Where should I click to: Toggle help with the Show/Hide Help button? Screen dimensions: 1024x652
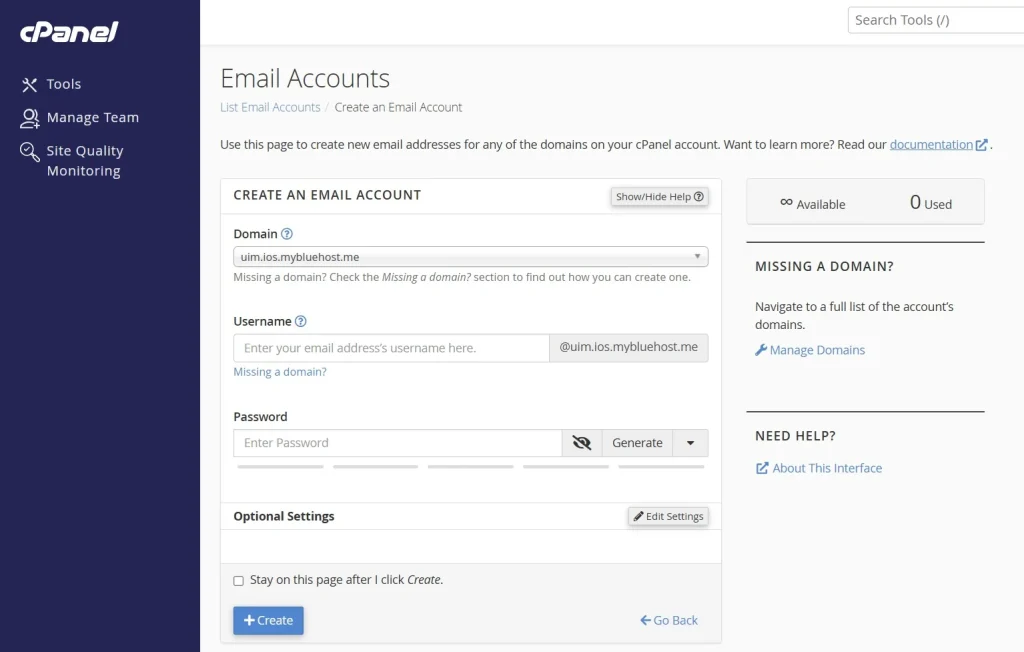pyautogui.click(x=659, y=197)
